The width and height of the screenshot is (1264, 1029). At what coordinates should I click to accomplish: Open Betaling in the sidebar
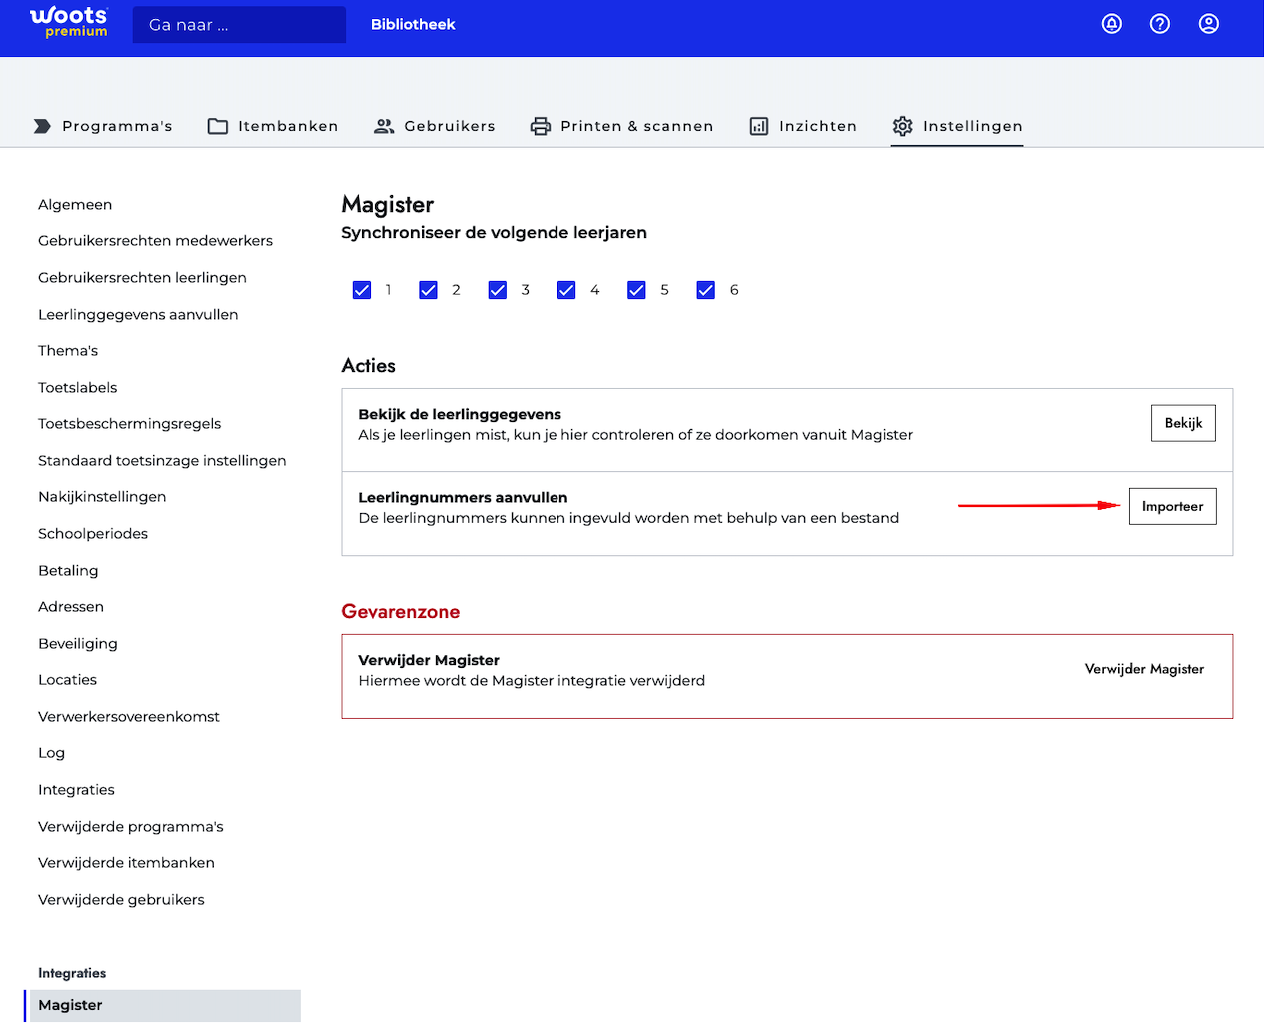[x=68, y=570]
